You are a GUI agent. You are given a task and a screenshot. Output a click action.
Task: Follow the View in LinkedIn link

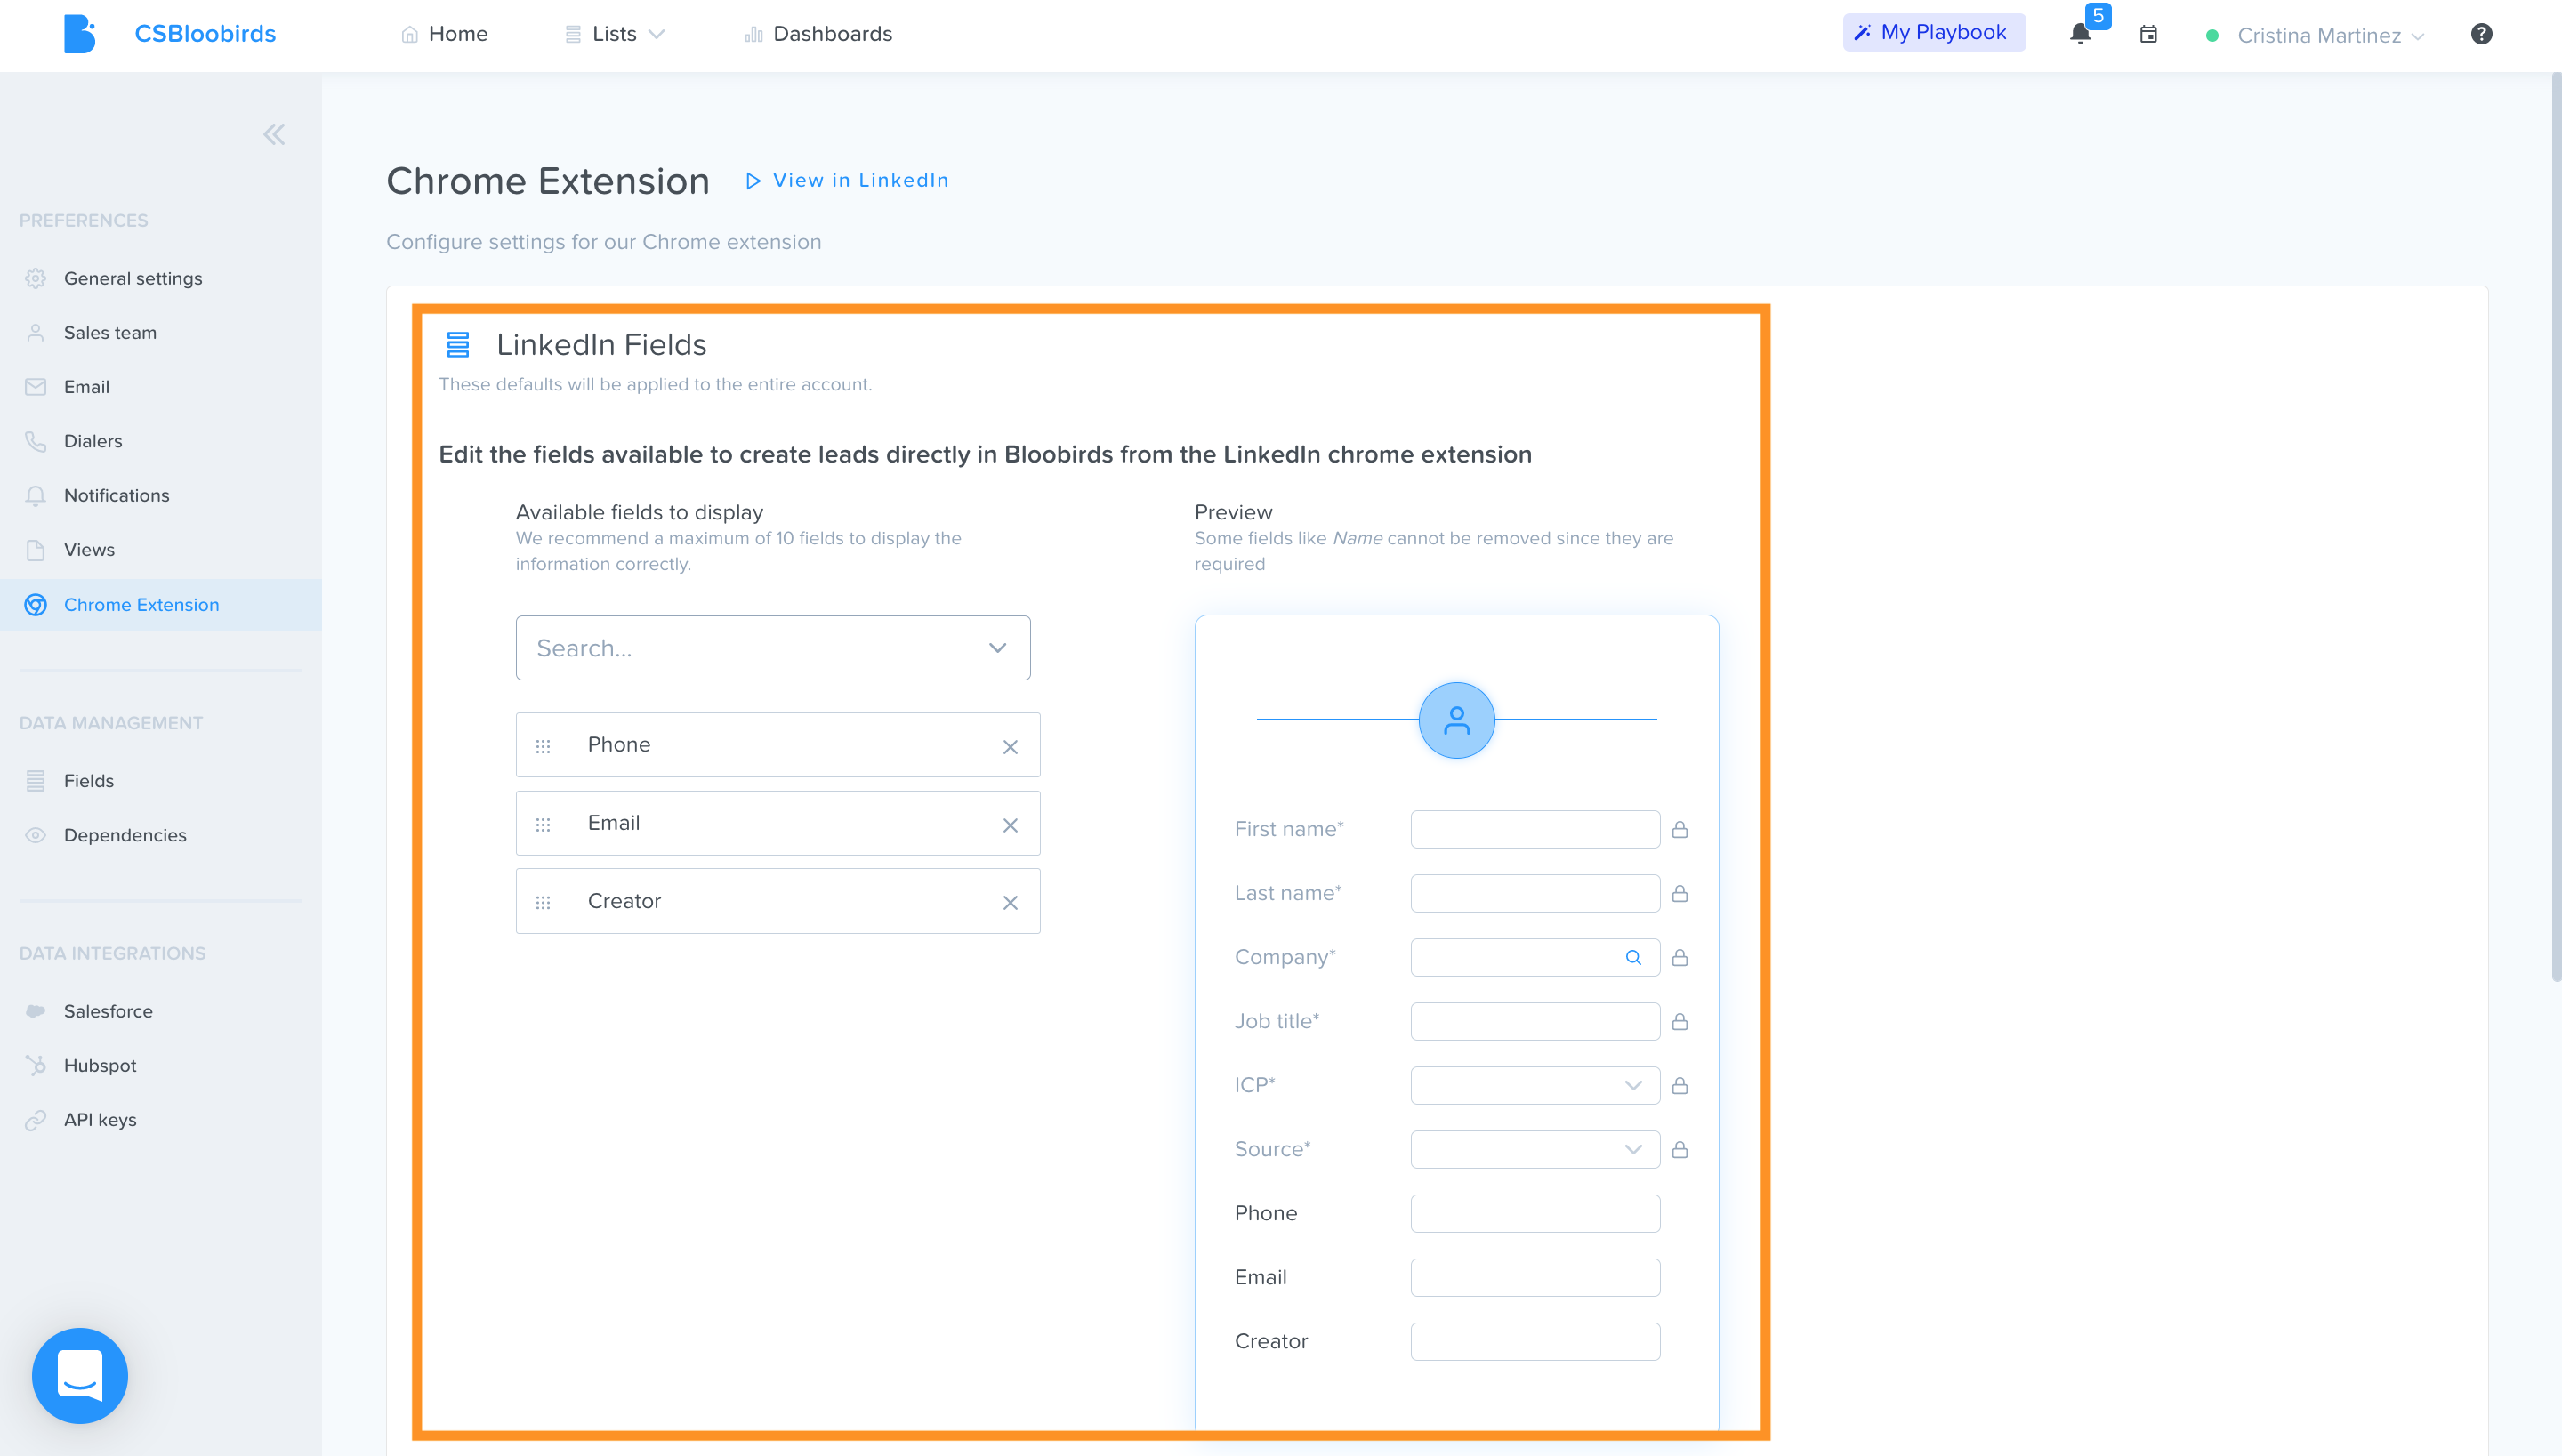[860, 180]
